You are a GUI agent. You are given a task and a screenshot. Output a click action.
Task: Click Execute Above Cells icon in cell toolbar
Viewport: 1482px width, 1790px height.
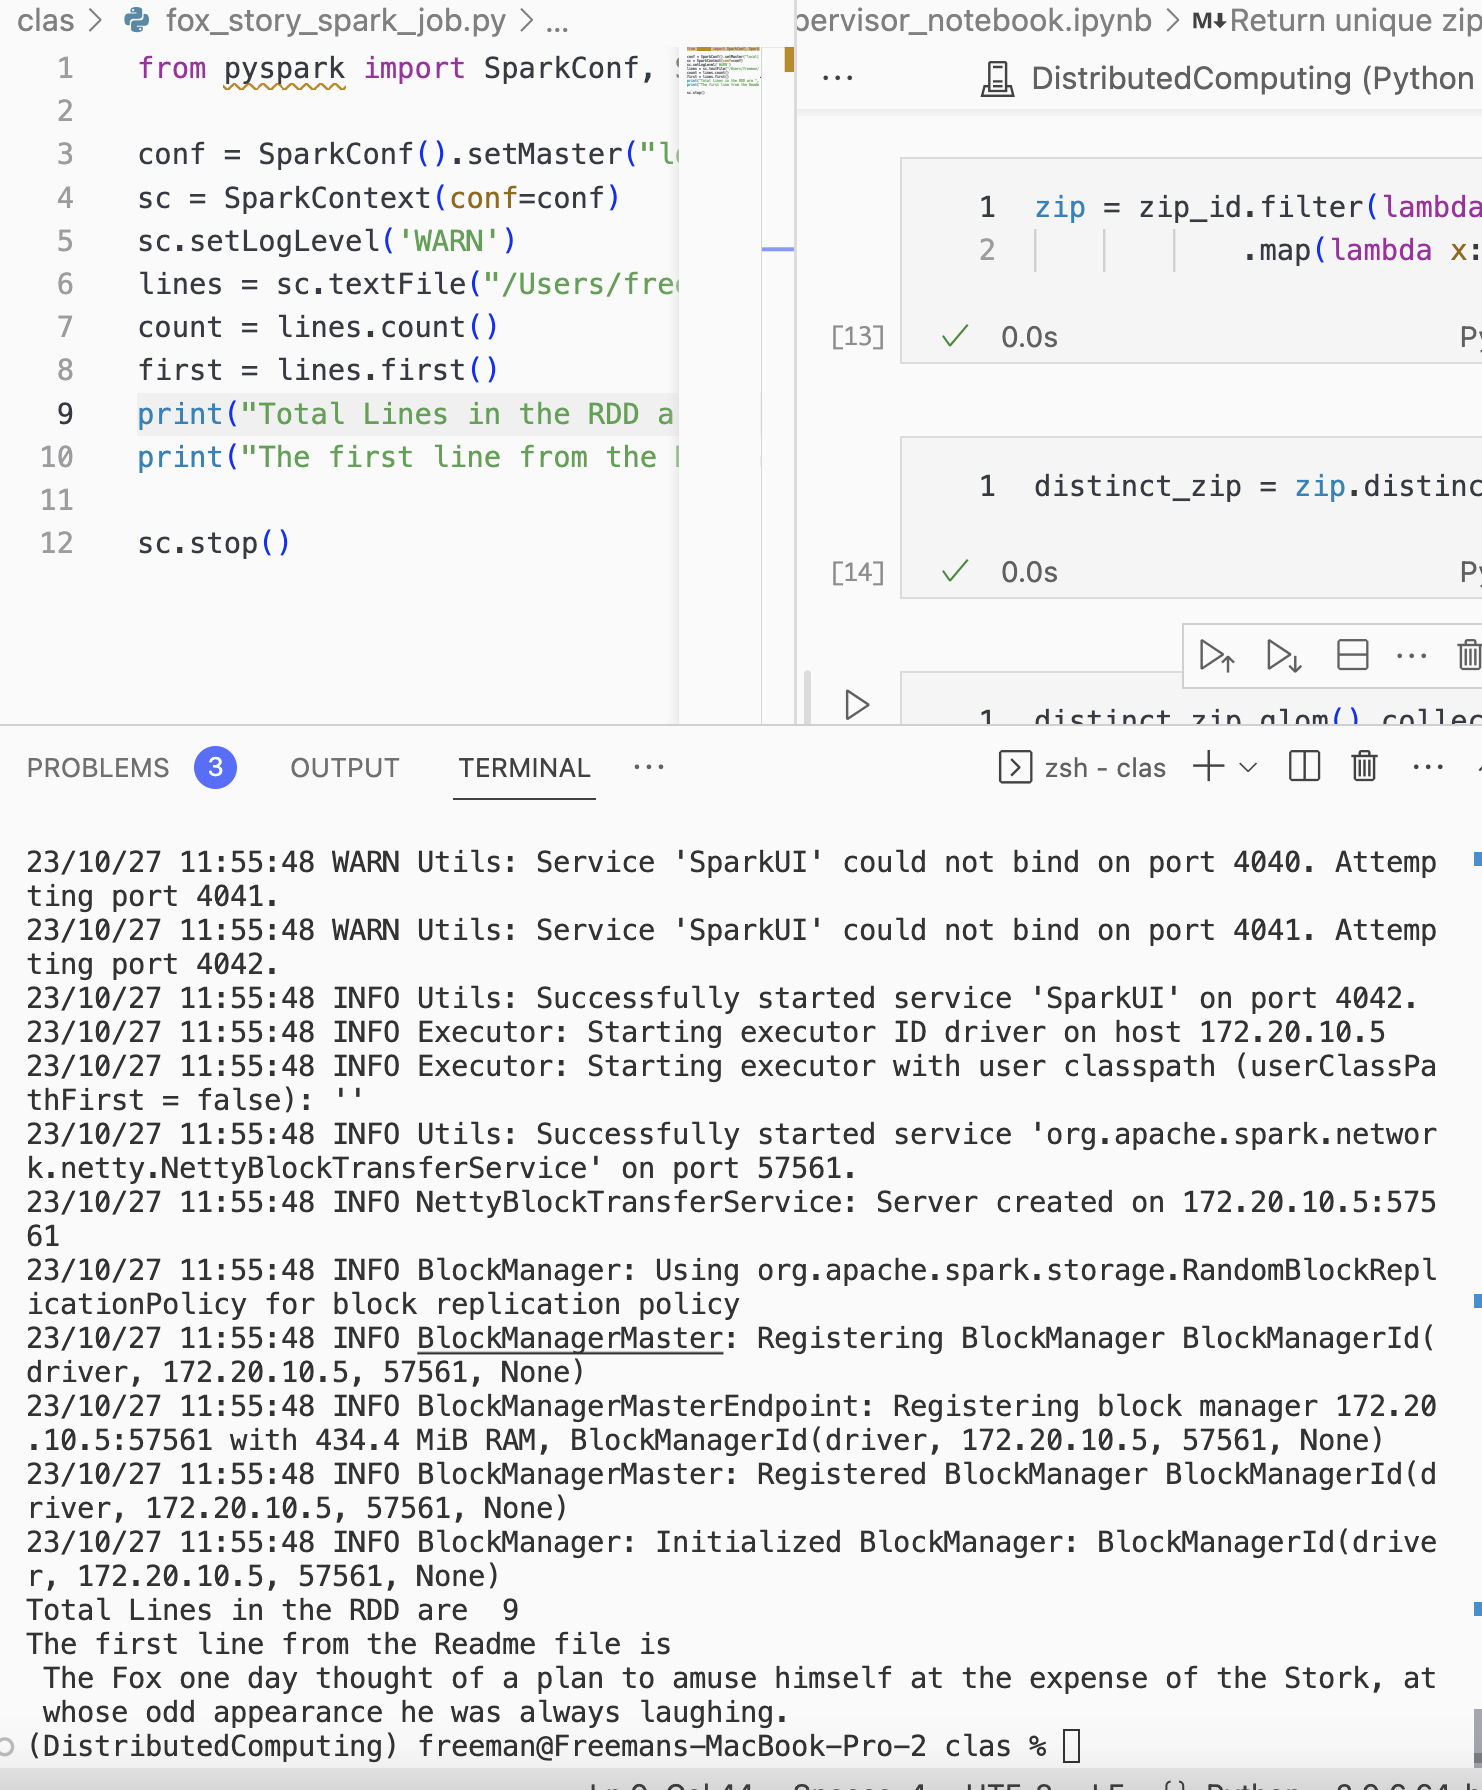coord(1216,656)
